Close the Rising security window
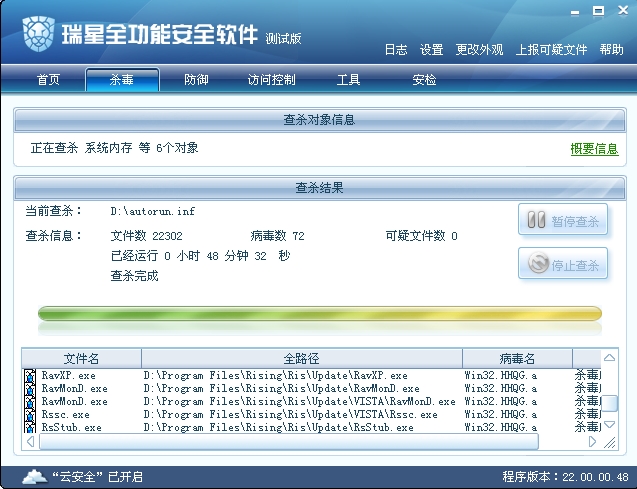The height and width of the screenshot is (489, 637). tap(623, 10)
